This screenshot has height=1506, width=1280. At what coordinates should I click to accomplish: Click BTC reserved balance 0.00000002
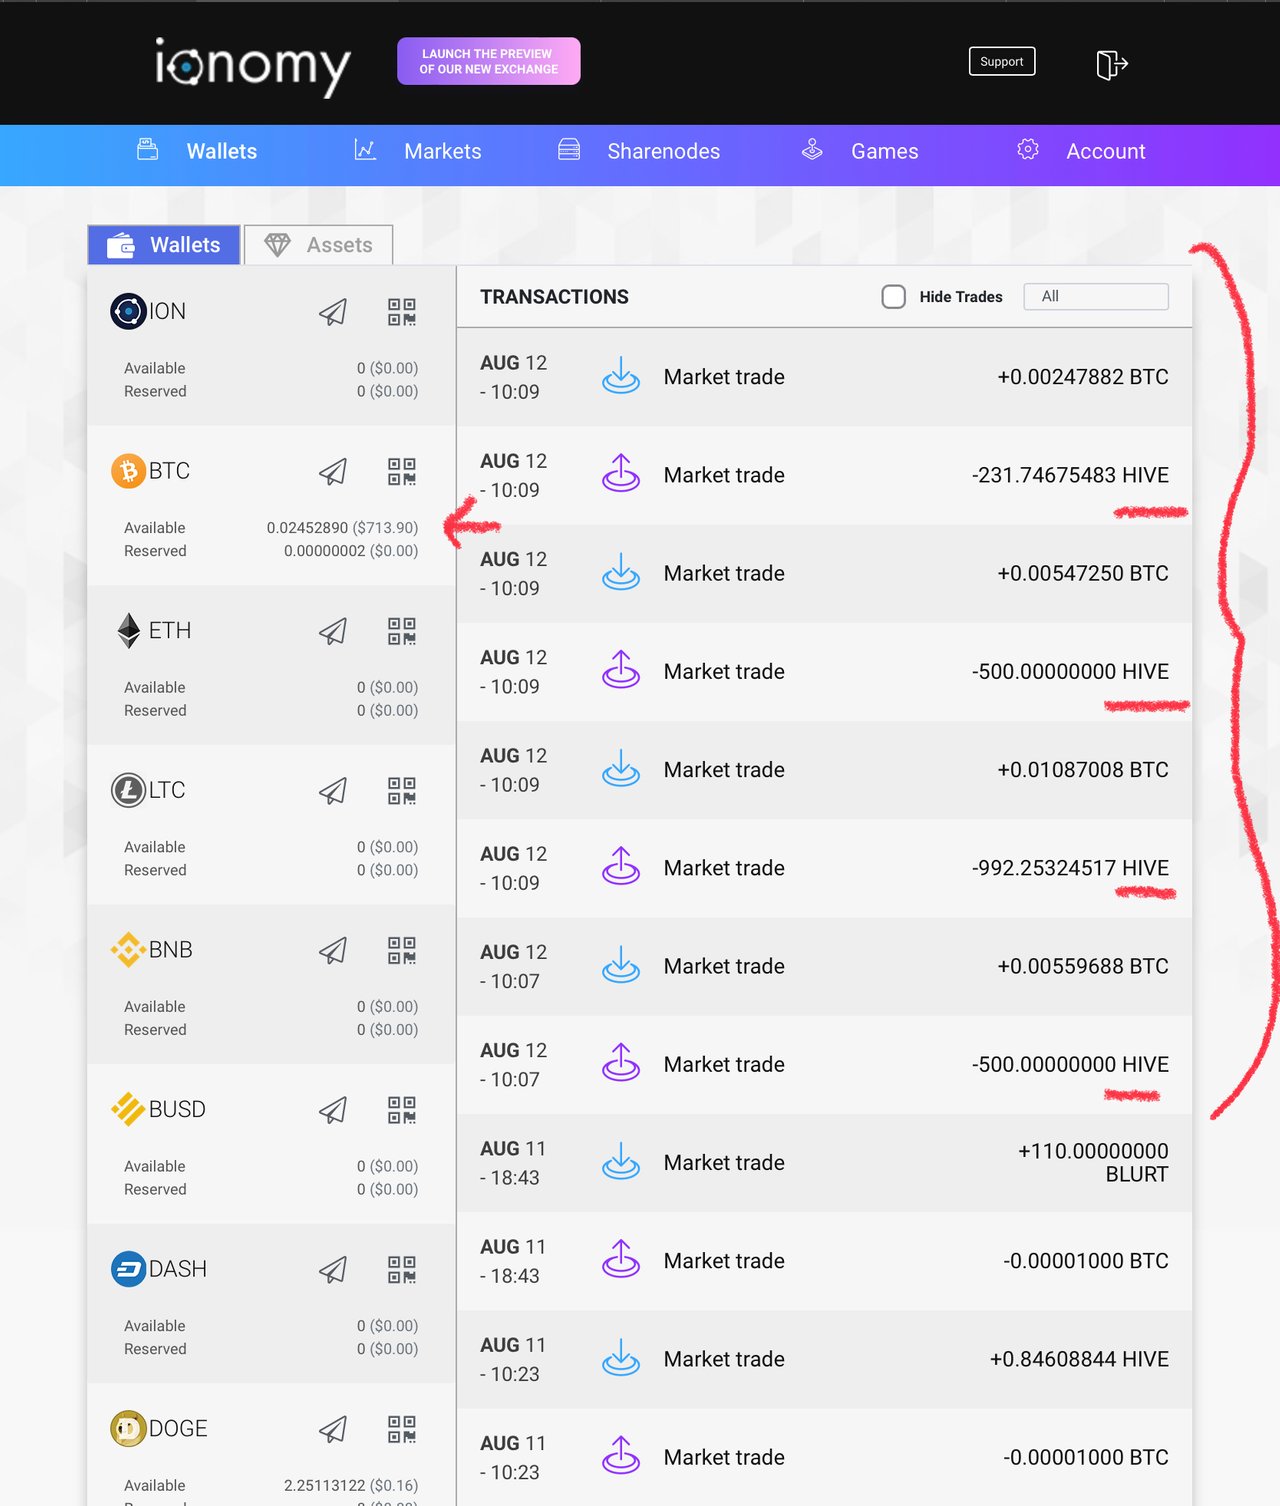(x=351, y=551)
